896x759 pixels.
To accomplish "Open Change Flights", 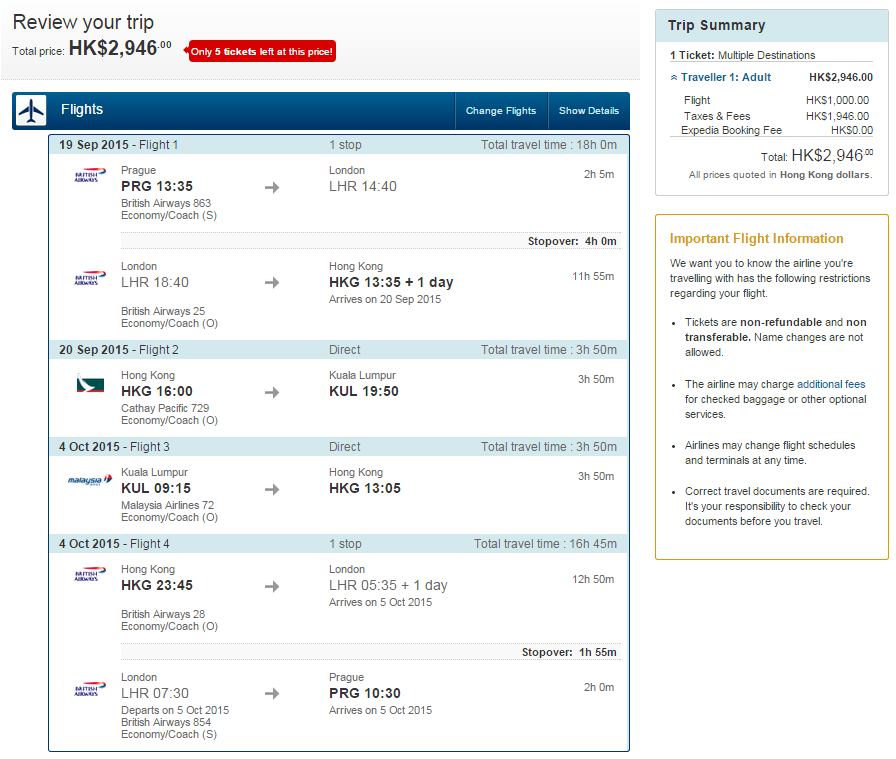I will click(x=501, y=111).
